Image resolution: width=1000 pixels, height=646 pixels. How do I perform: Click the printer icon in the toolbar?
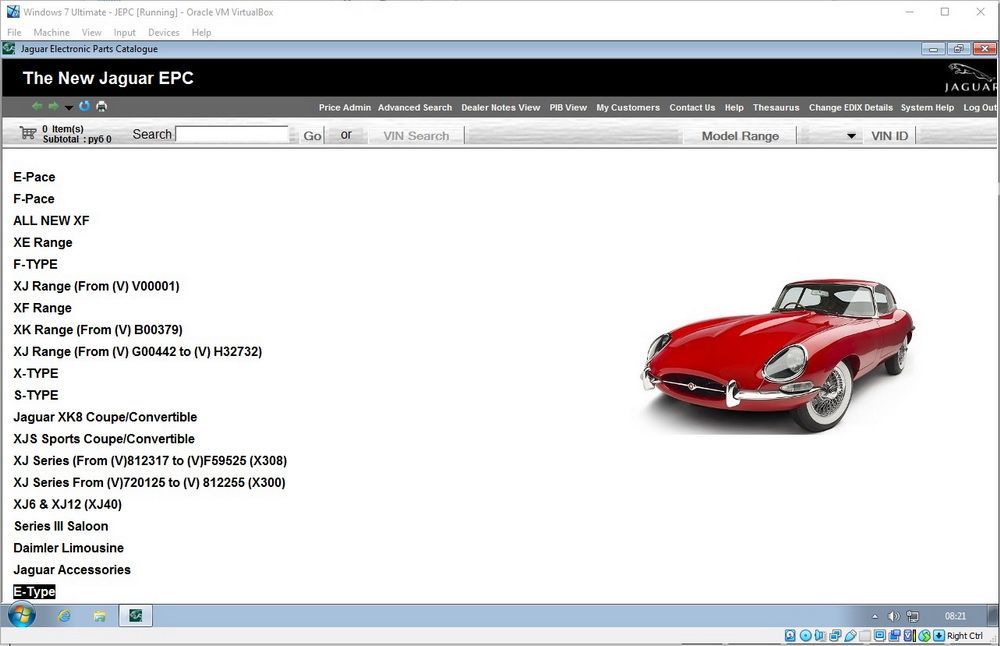101,107
